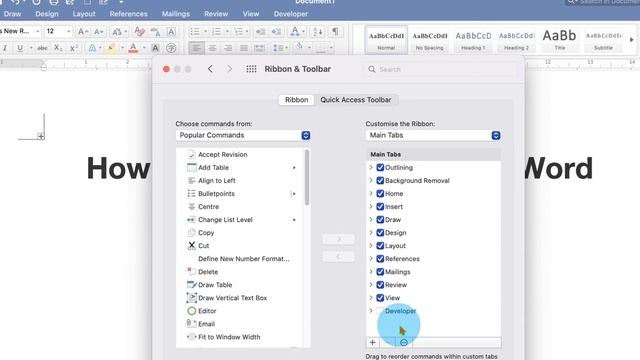Uncheck the Home tab checkbox
The width and height of the screenshot is (640, 360).
pyautogui.click(x=380, y=193)
